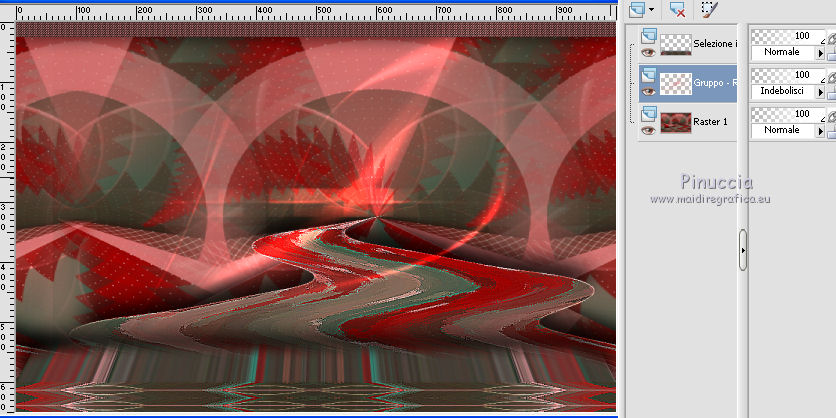Adjust opacity slider of Gruppo layer
Viewport: 836px width, 418px height.
tap(788, 75)
